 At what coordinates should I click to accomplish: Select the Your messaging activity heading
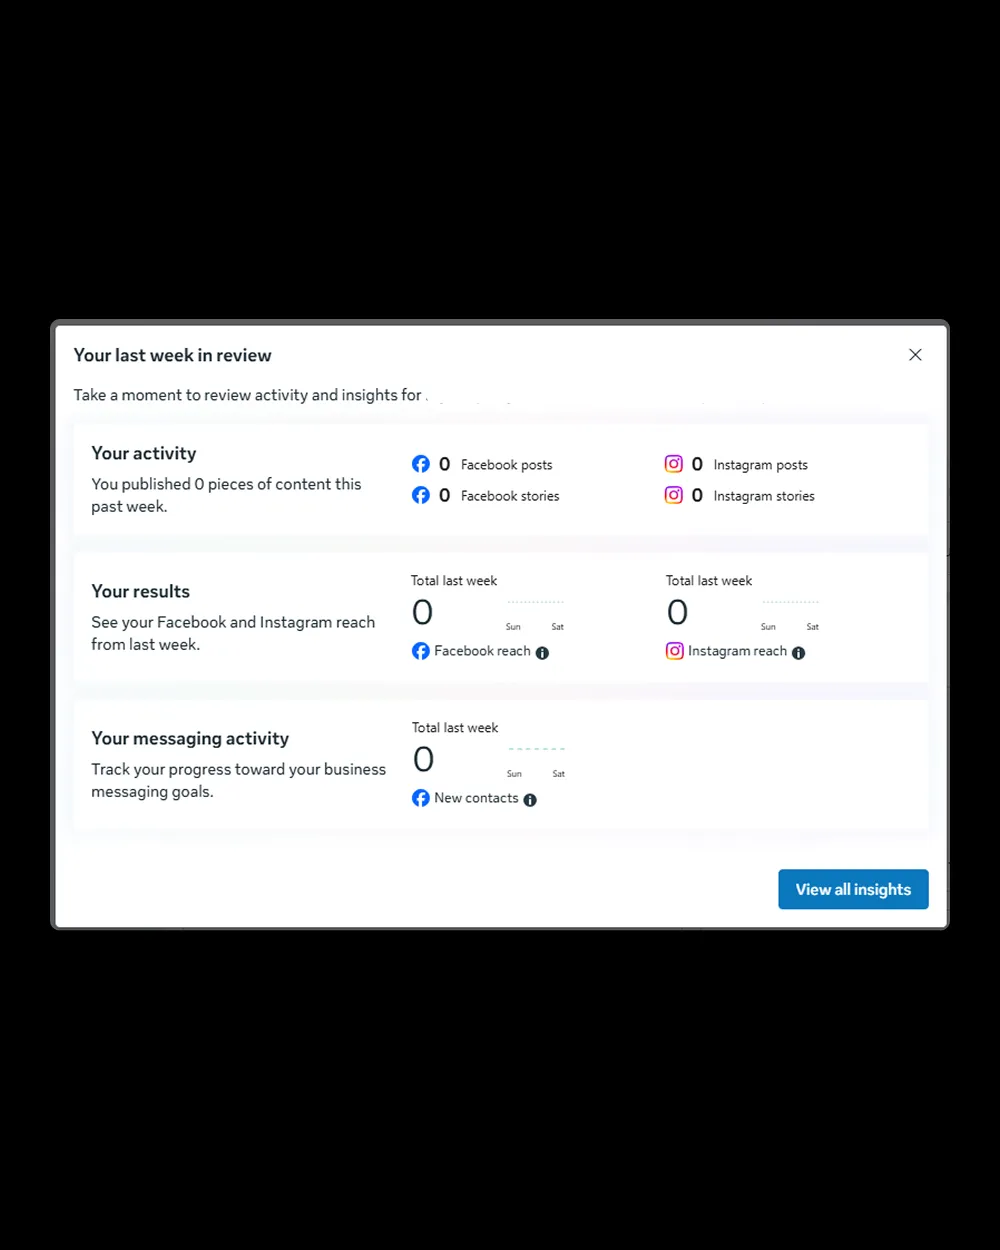click(x=190, y=738)
